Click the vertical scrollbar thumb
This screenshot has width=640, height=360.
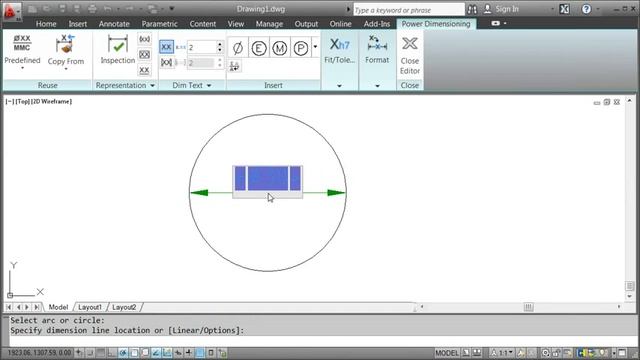[630, 286]
